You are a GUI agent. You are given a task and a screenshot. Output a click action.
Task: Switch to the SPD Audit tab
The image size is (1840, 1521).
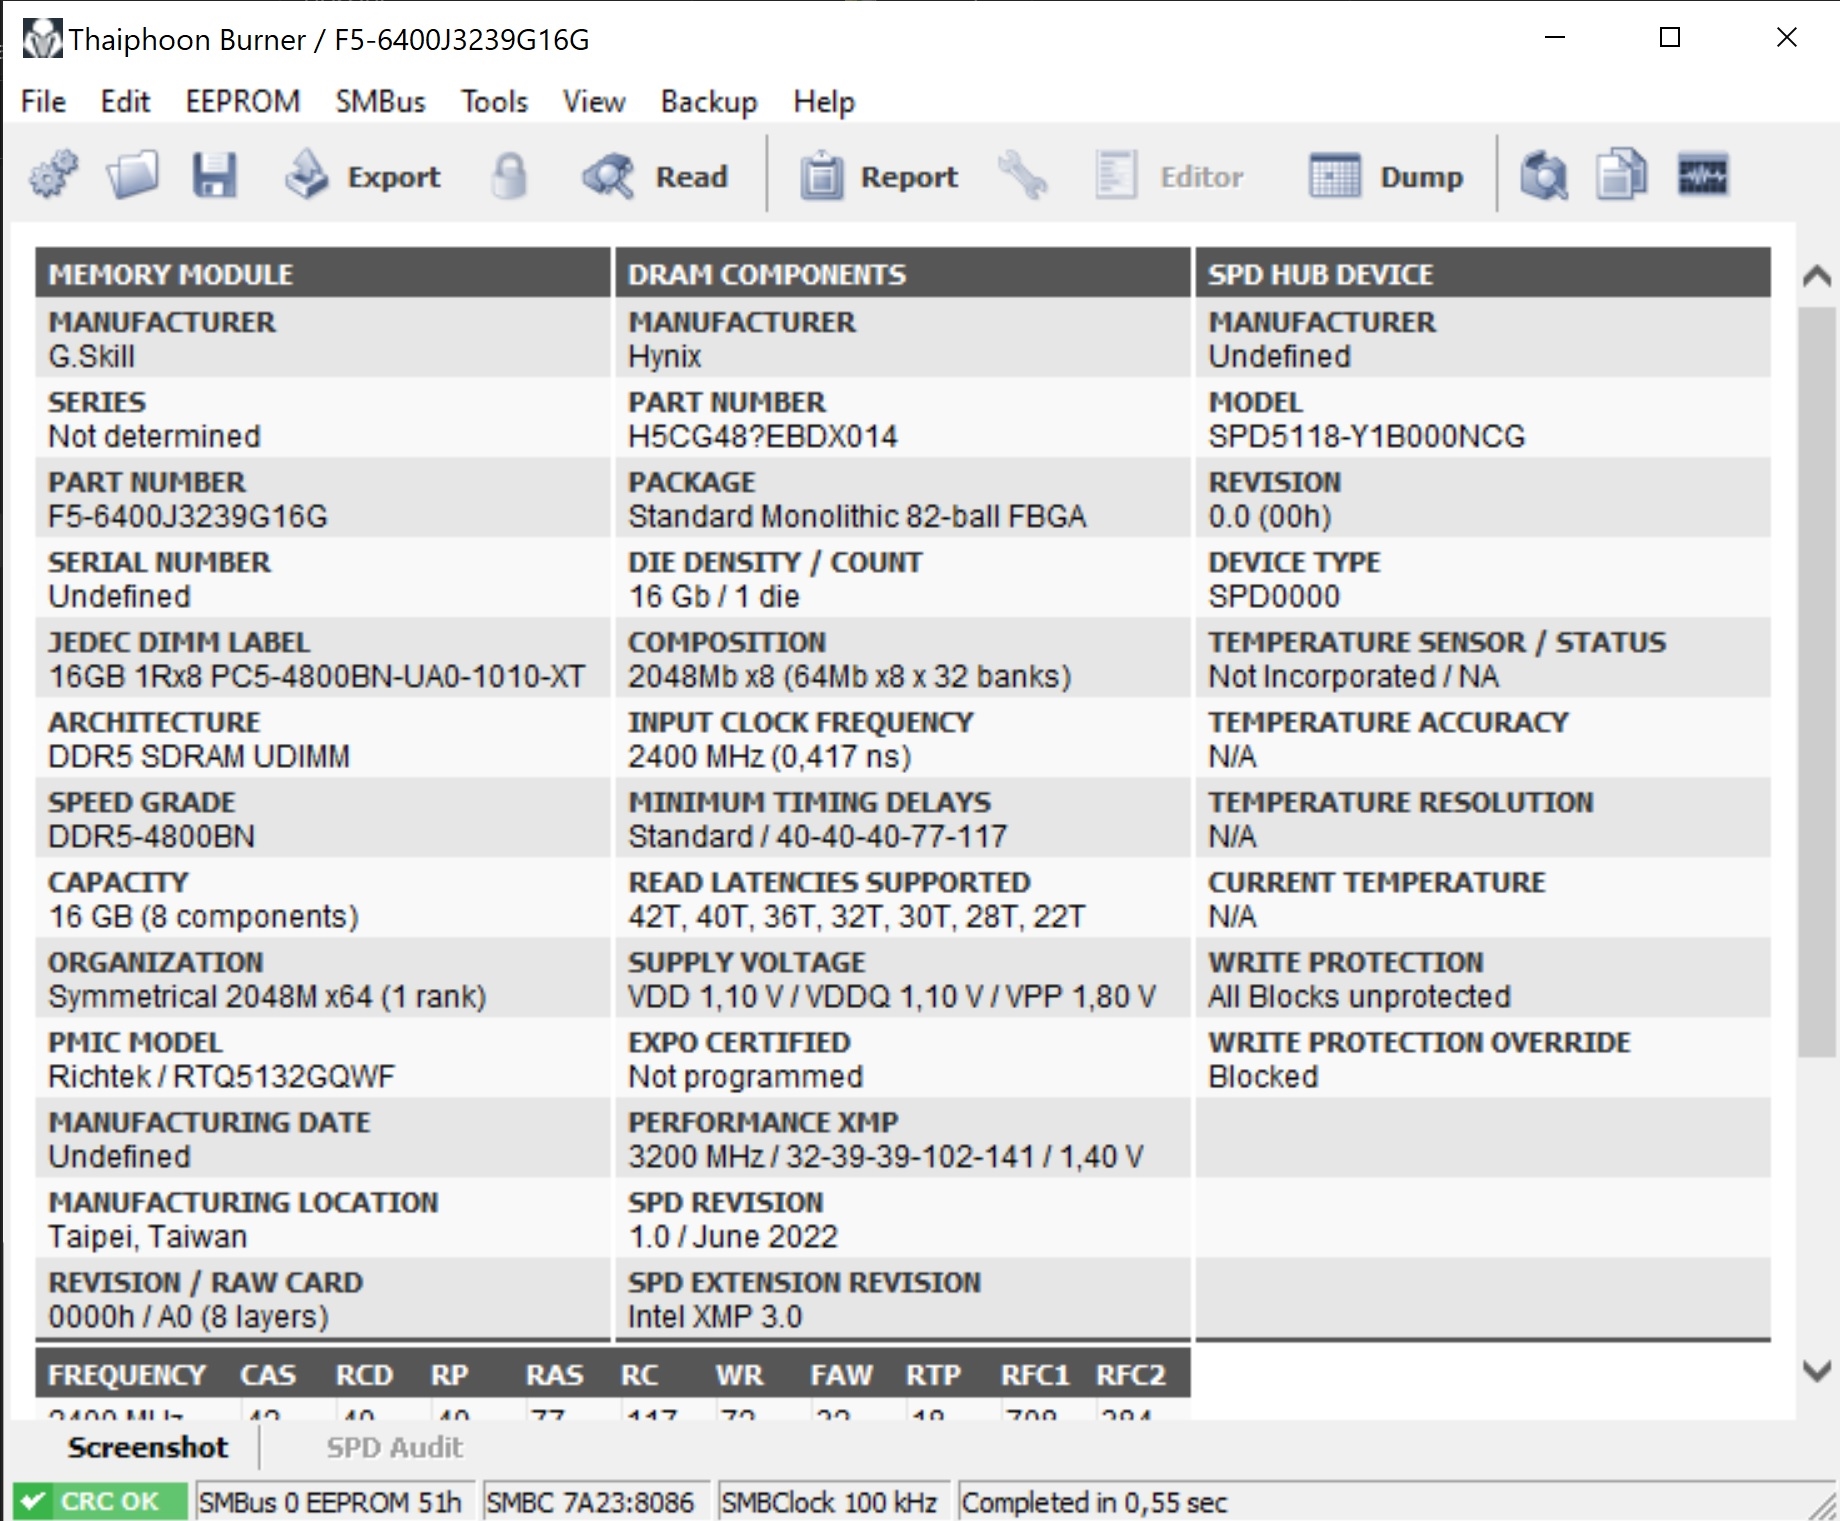tap(394, 1447)
